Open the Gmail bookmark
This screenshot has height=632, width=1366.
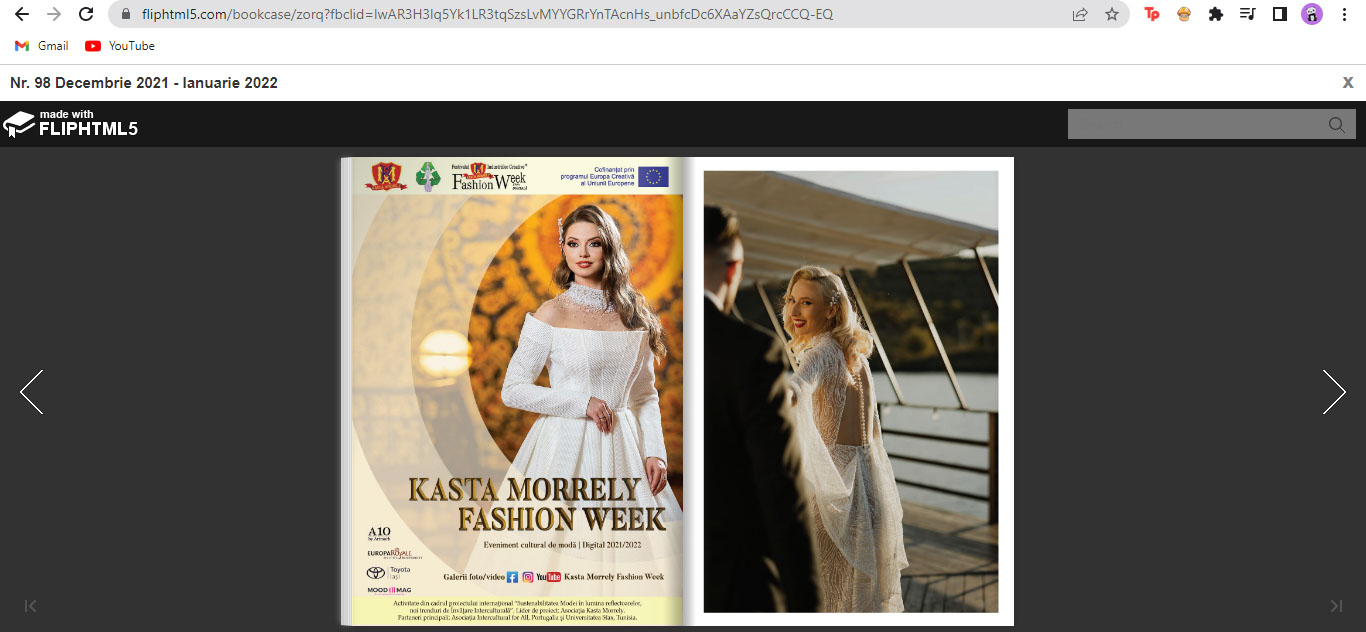tap(42, 46)
